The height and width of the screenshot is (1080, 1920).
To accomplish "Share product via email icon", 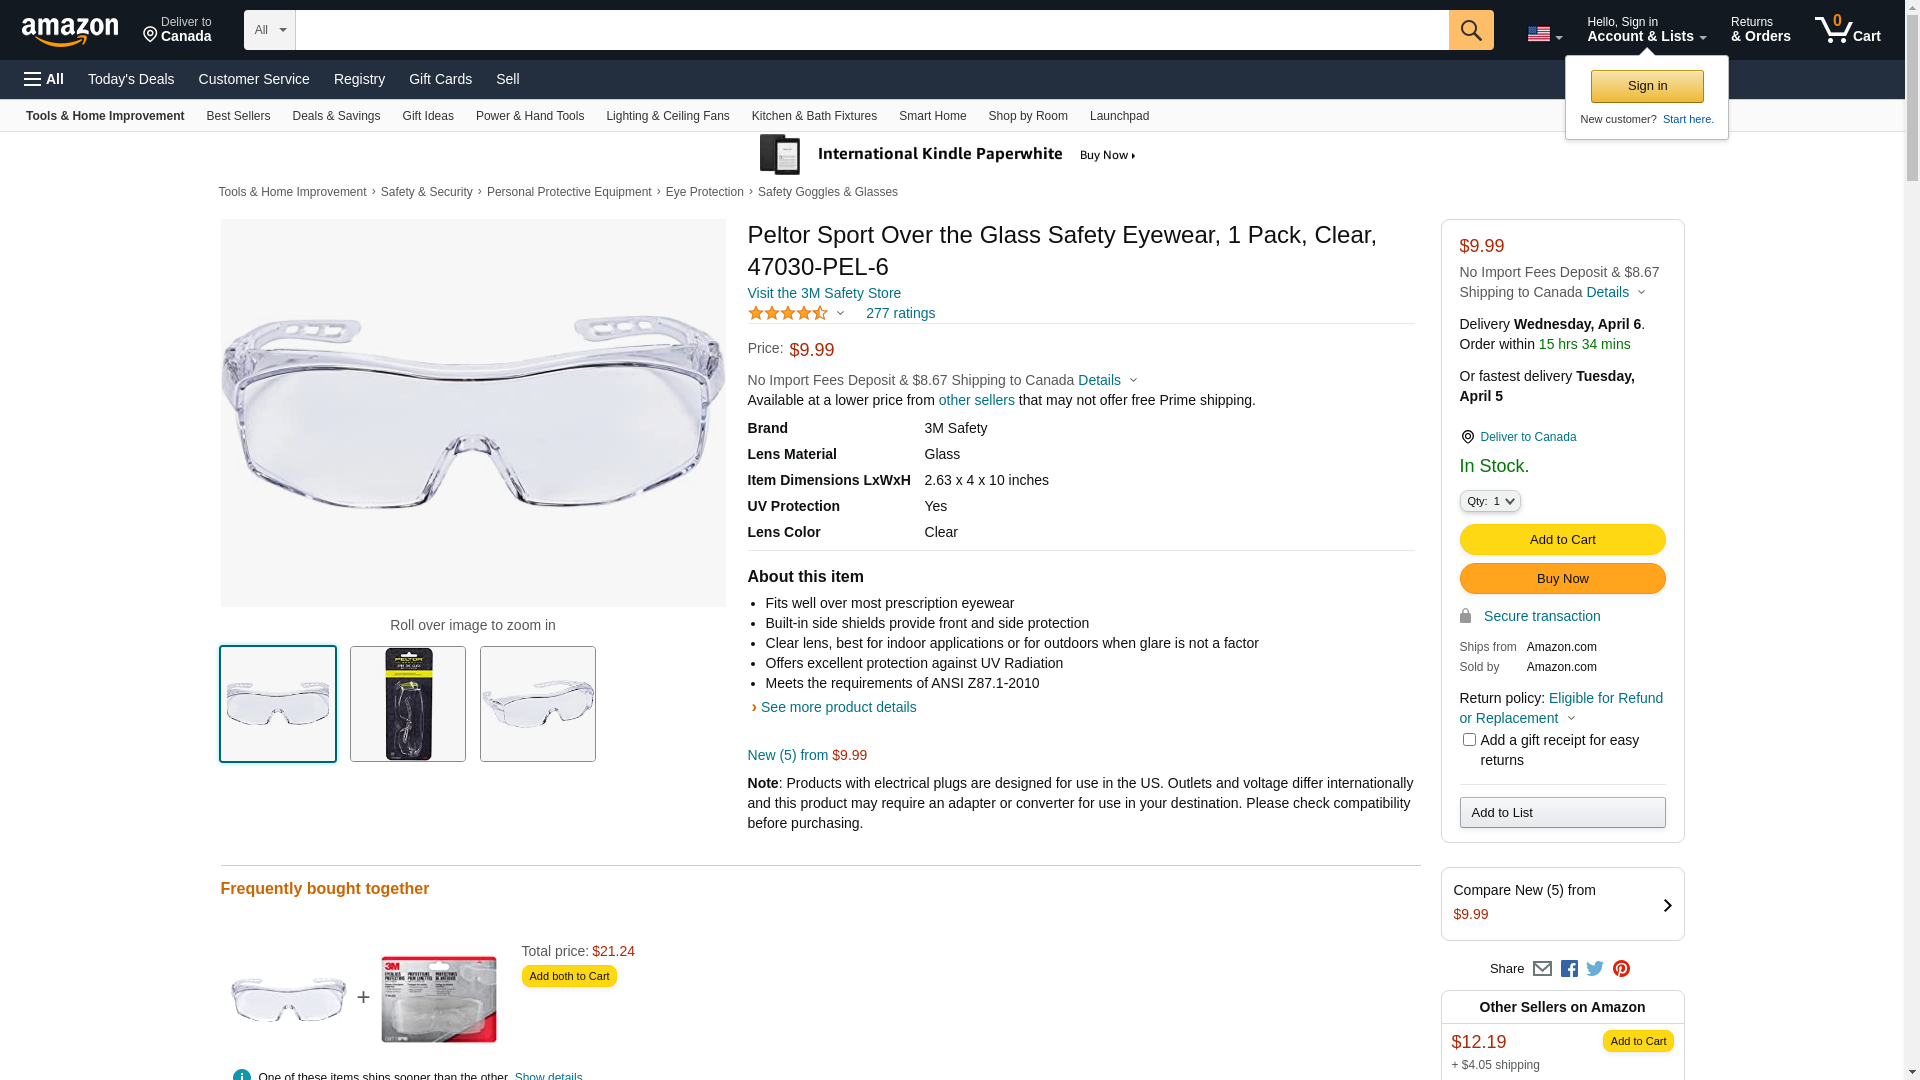I will click(x=1542, y=969).
